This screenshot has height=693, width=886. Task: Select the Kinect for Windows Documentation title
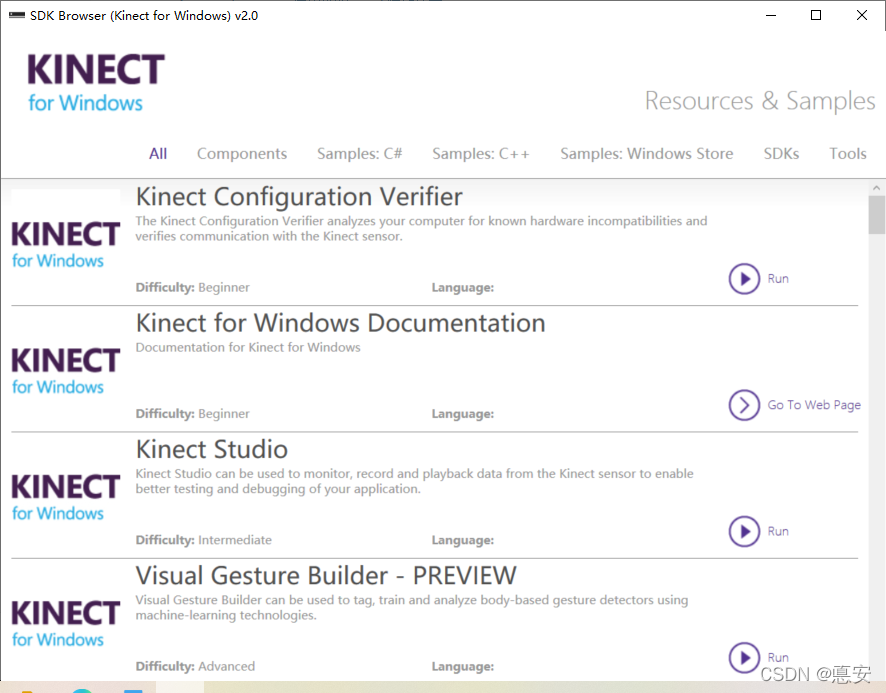point(340,323)
